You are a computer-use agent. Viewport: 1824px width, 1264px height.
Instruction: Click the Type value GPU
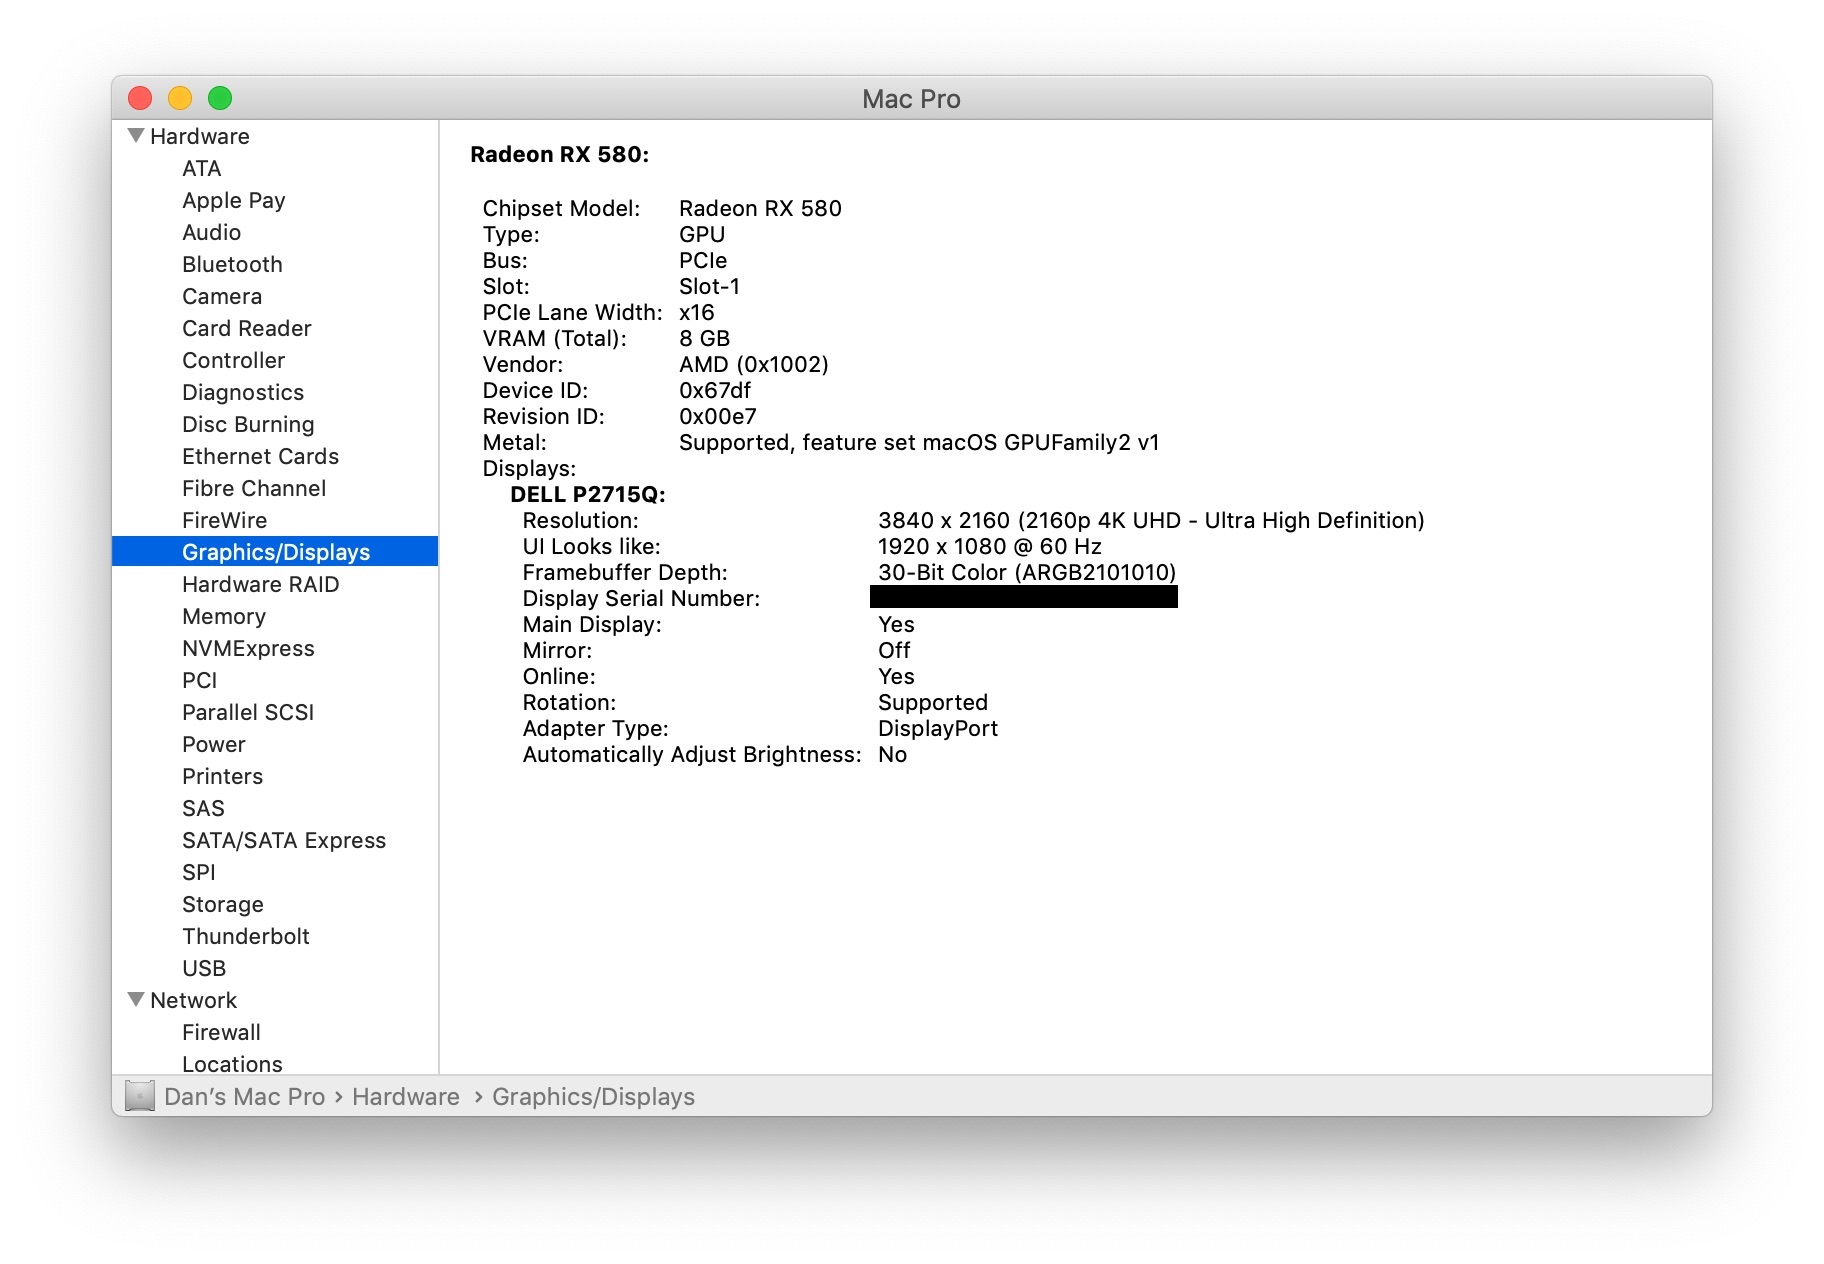[702, 234]
